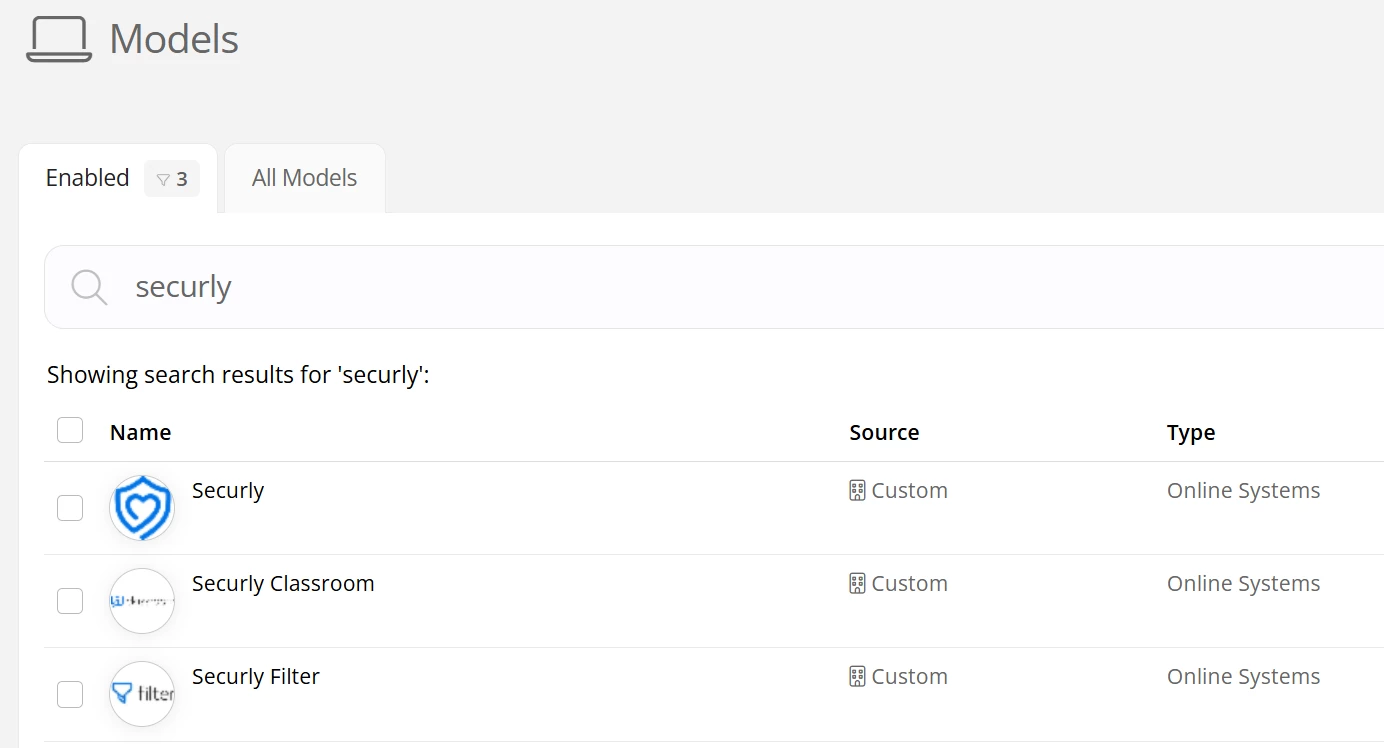Click the Custom source icon for Securly Classroom
The height and width of the screenshot is (748, 1384).
pyautogui.click(x=857, y=584)
